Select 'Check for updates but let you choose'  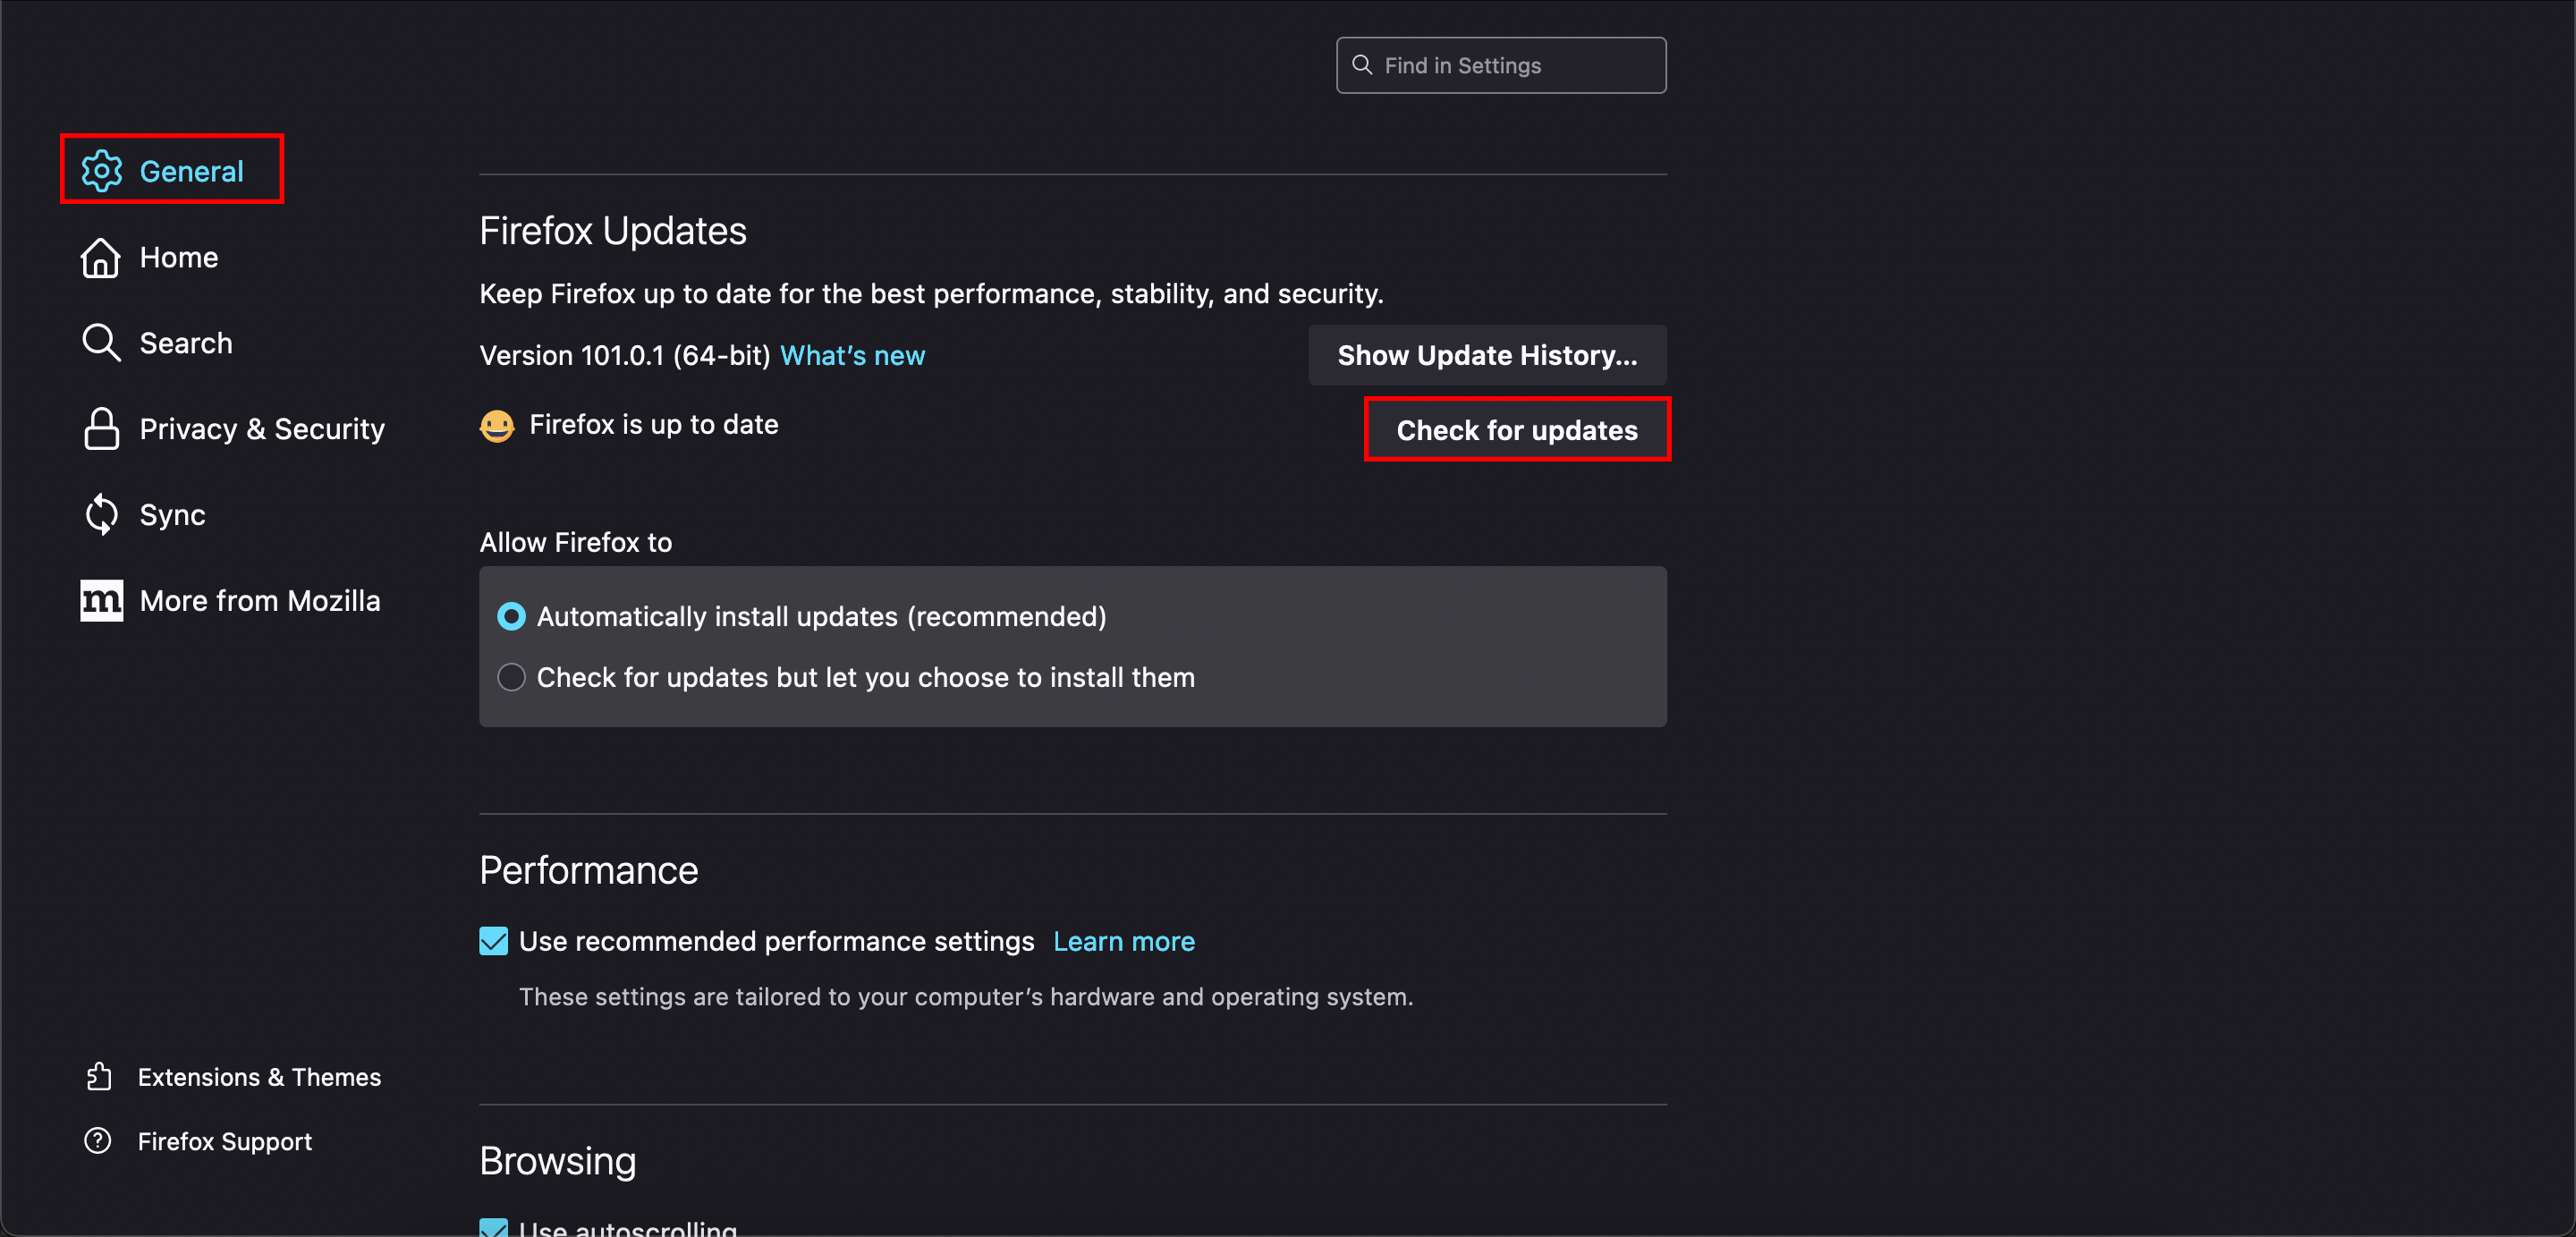511,677
